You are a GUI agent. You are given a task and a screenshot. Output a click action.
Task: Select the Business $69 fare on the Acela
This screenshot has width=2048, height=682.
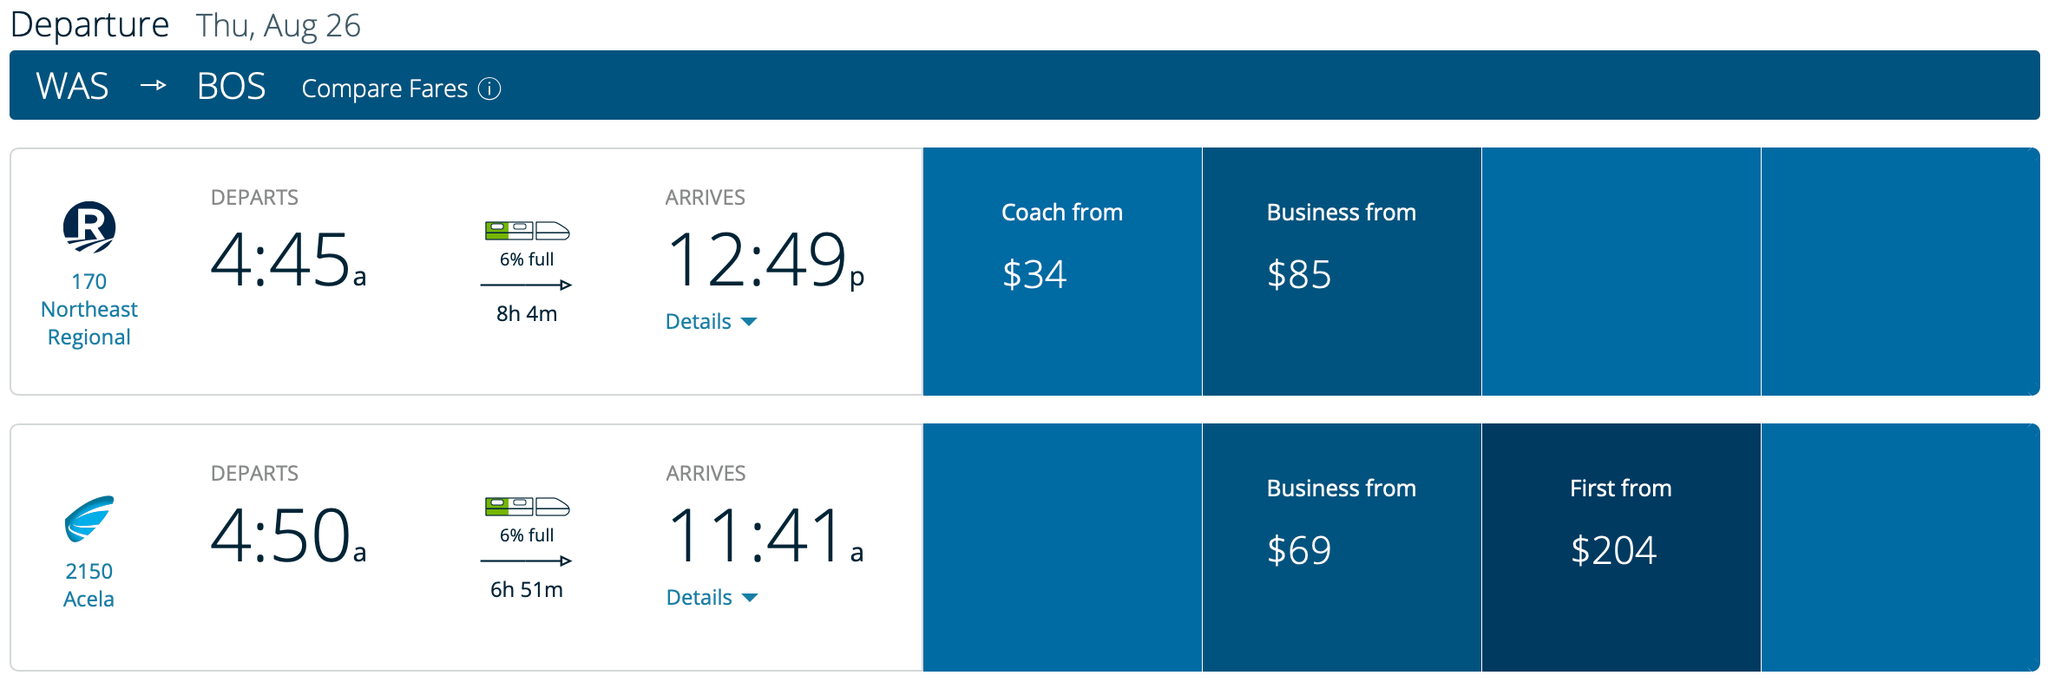1341,548
